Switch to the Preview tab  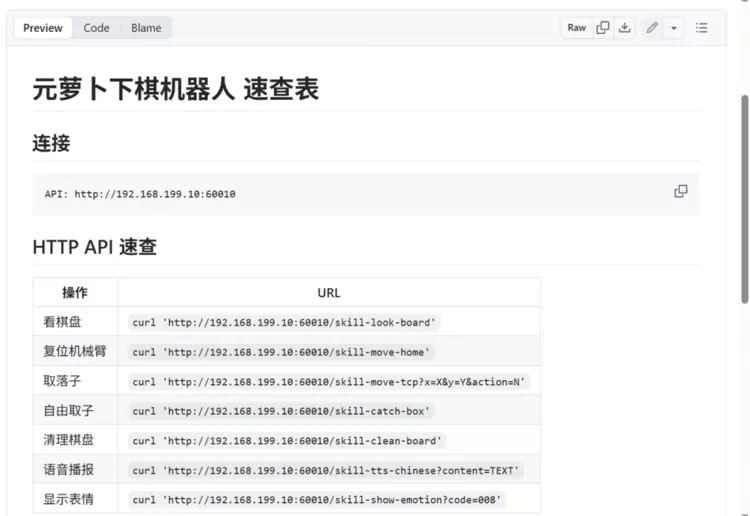click(43, 28)
